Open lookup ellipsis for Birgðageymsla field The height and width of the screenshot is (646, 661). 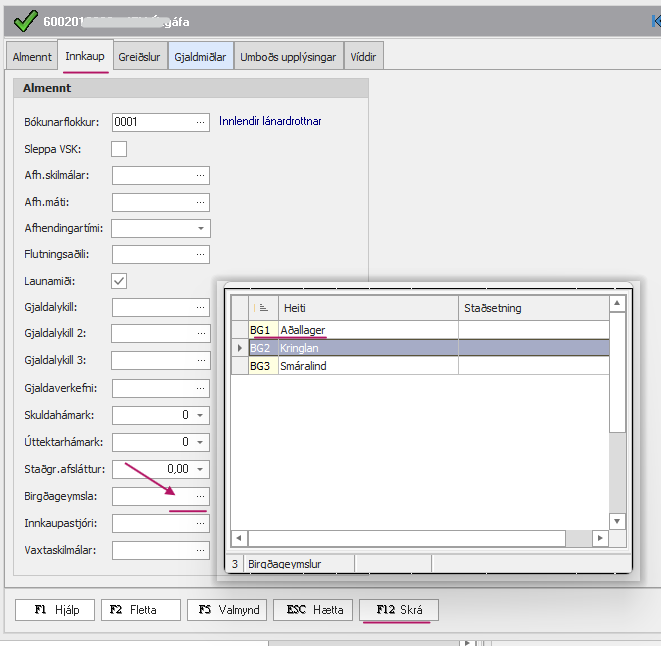point(200,496)
